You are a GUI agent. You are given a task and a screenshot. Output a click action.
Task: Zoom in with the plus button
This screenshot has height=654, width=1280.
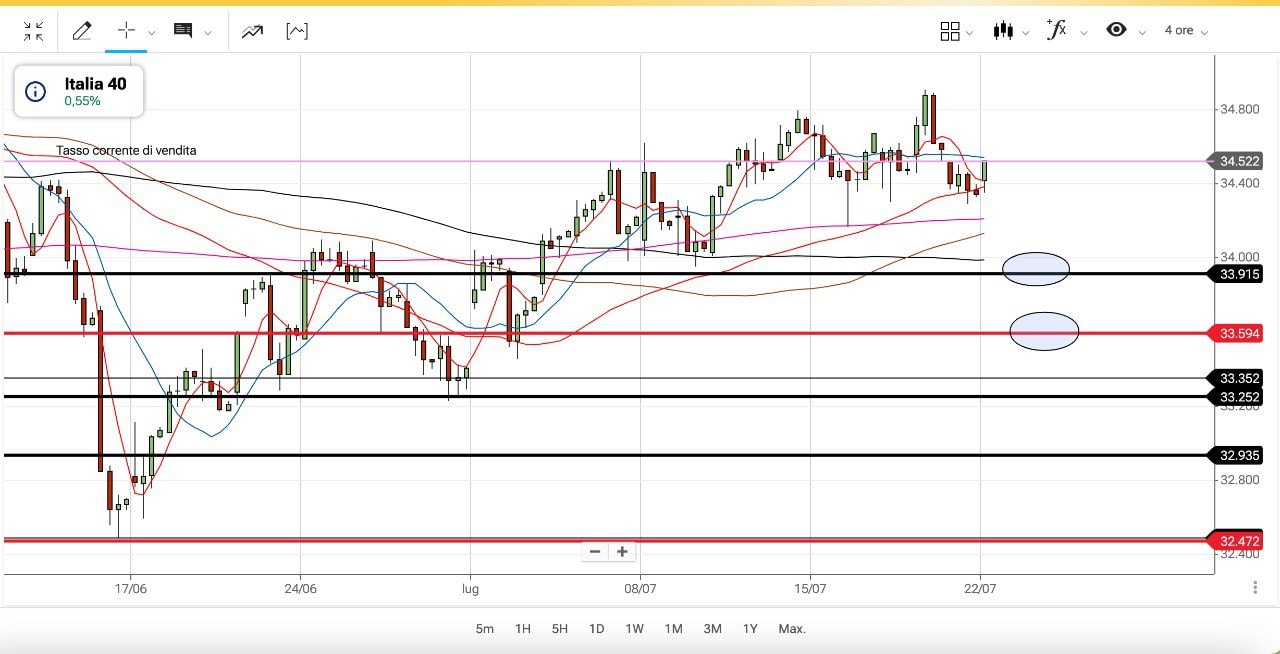coord(622,552)
